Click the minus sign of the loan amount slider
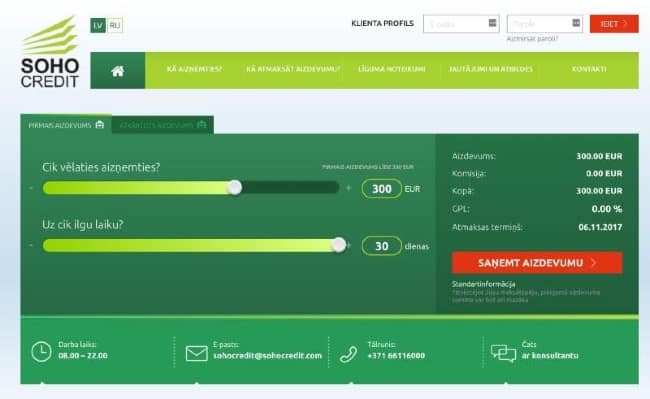Screen dimensions: 650x399 pos(31,188)
